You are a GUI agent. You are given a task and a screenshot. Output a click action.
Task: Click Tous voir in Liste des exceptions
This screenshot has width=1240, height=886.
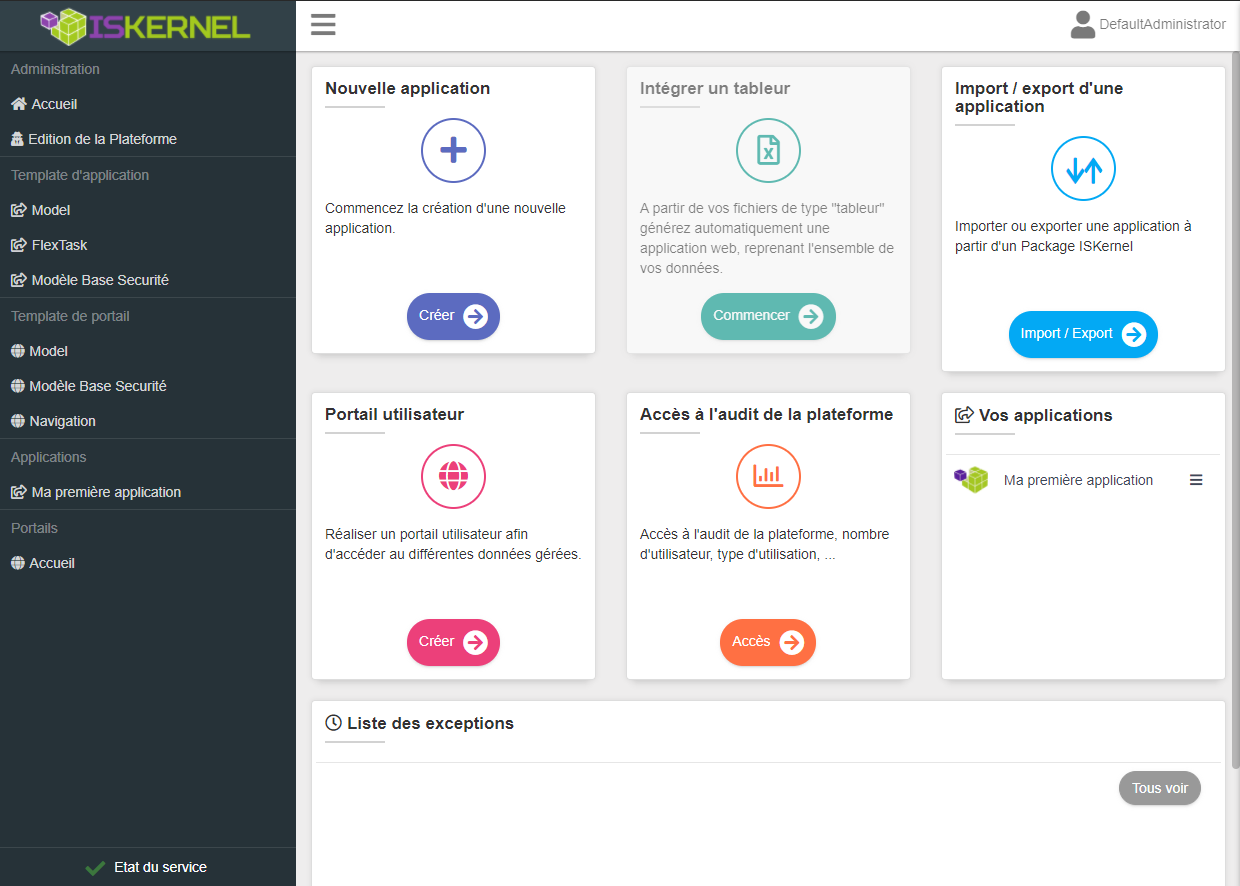[1159, 788]
